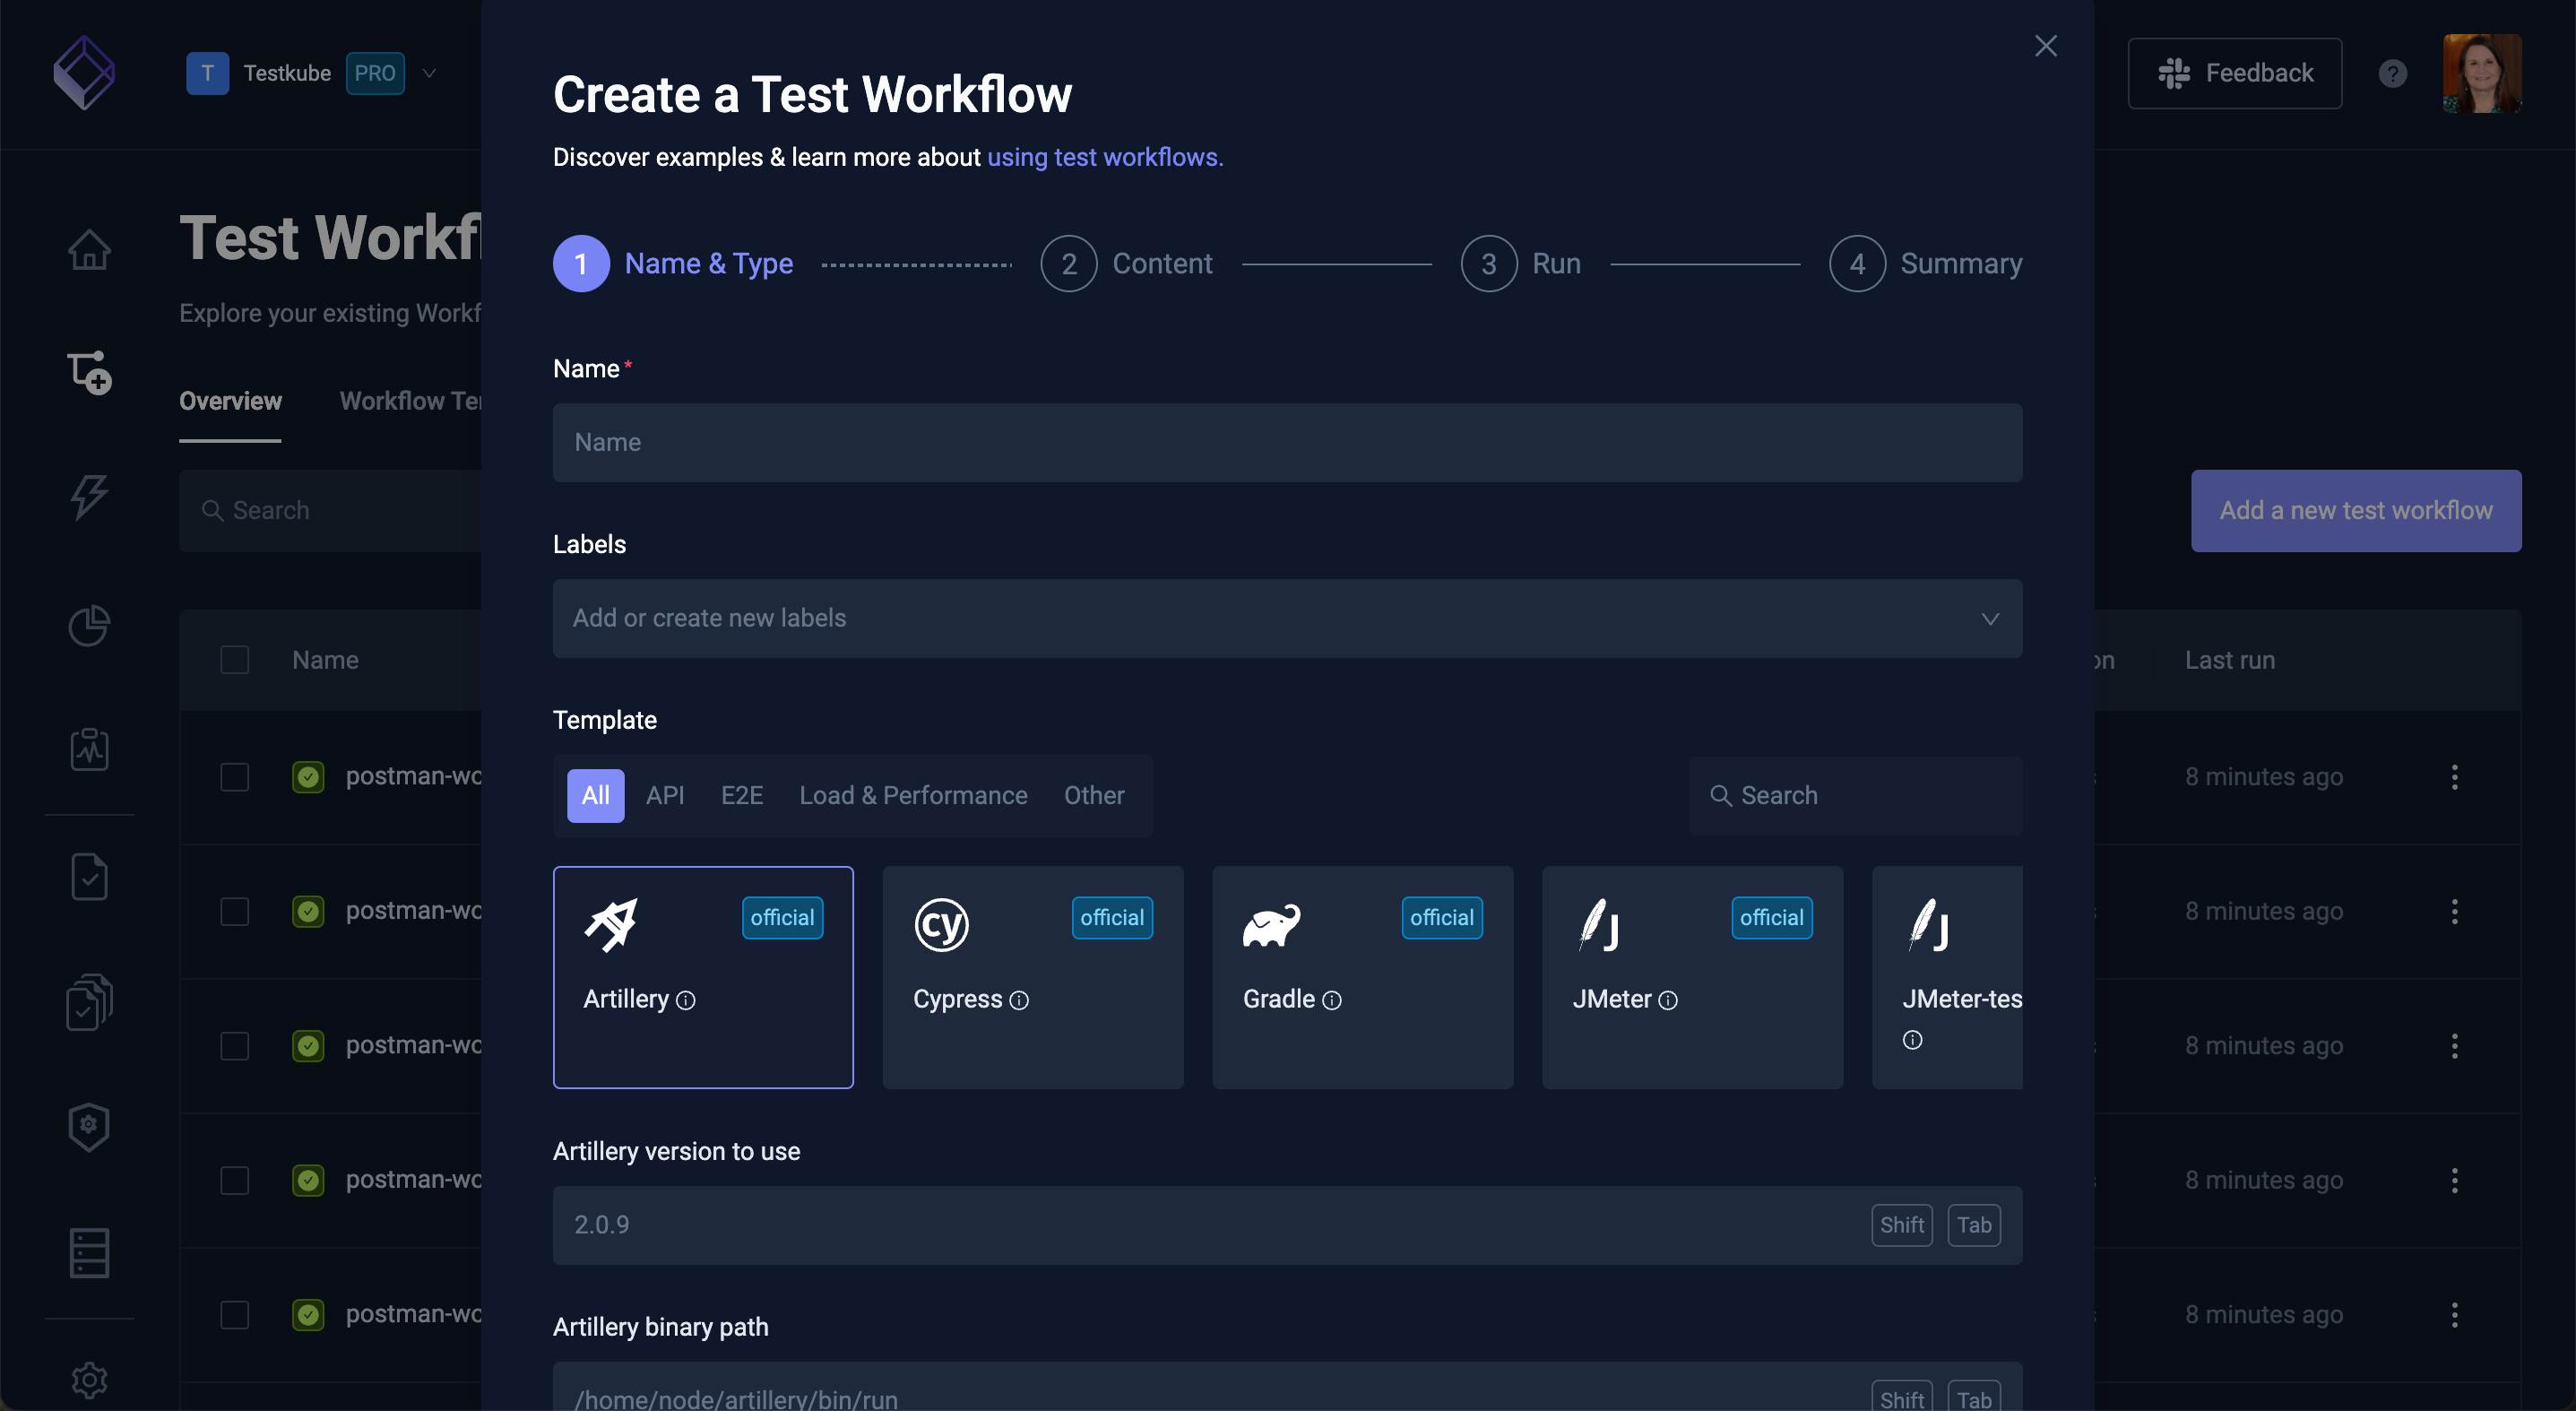Go to step 3 Run
2576x1411 pixels.
click(x=1521, y=264)
